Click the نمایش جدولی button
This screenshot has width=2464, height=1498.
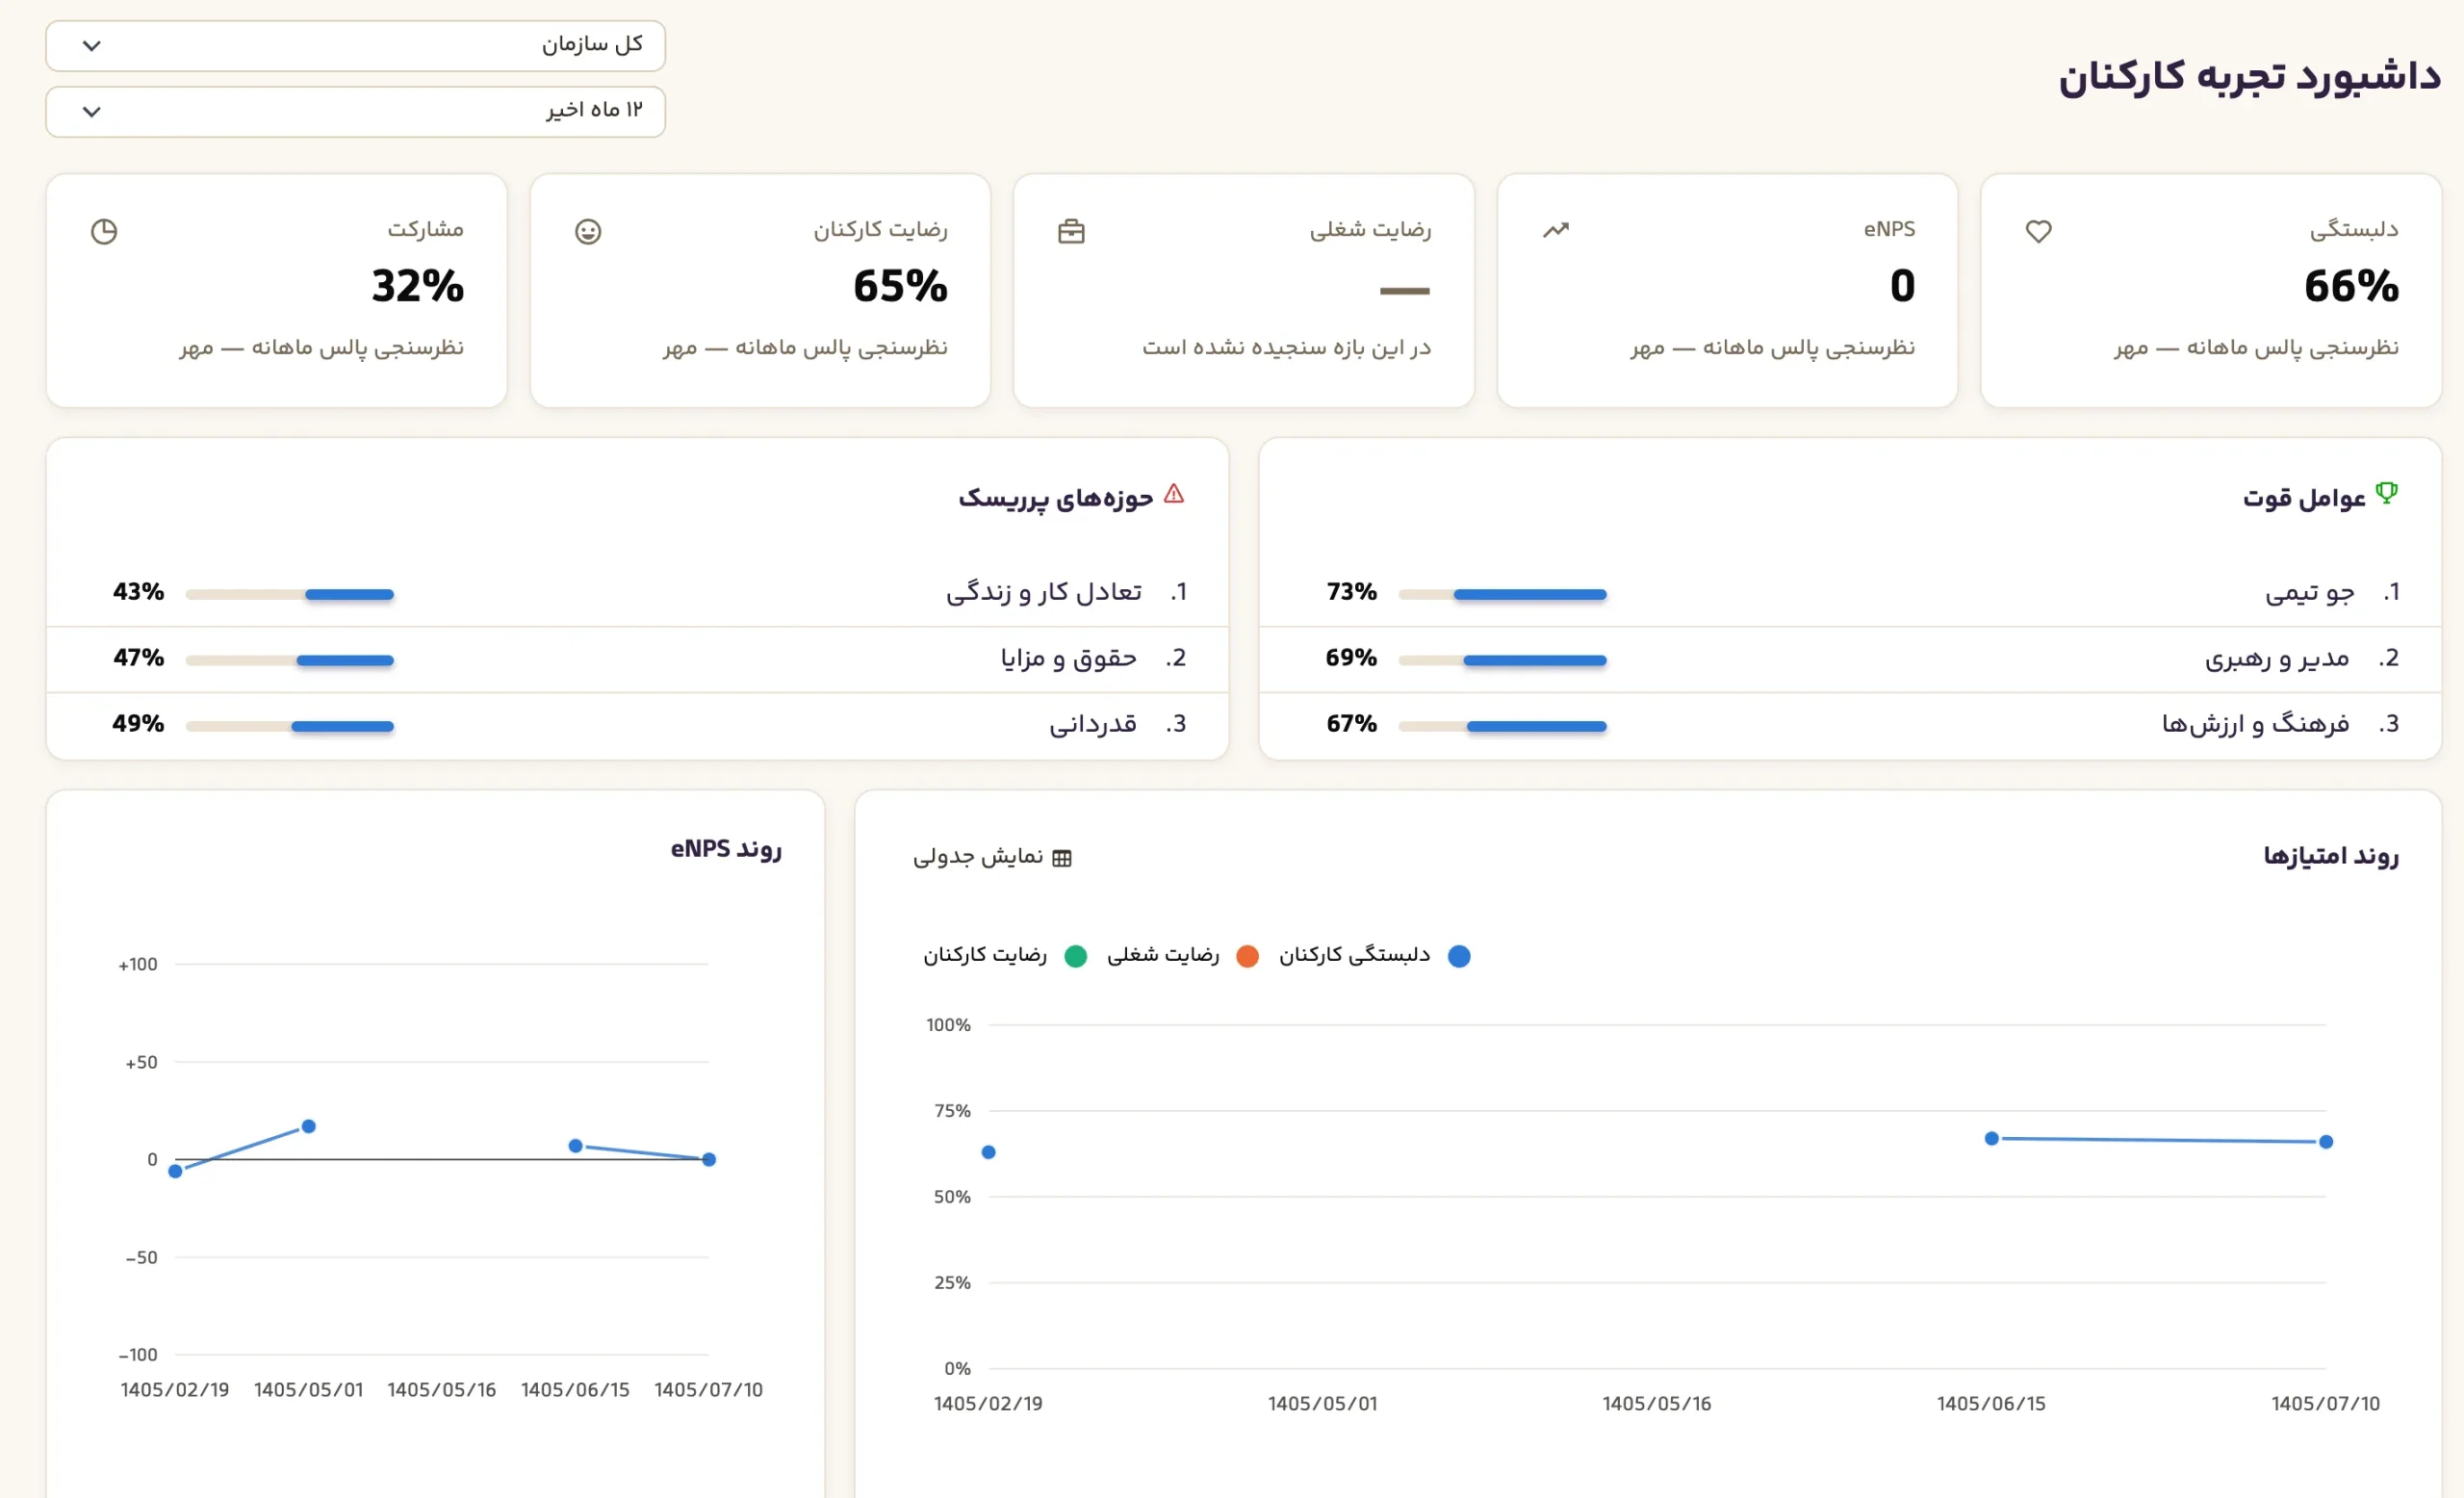tap(992, 857)
